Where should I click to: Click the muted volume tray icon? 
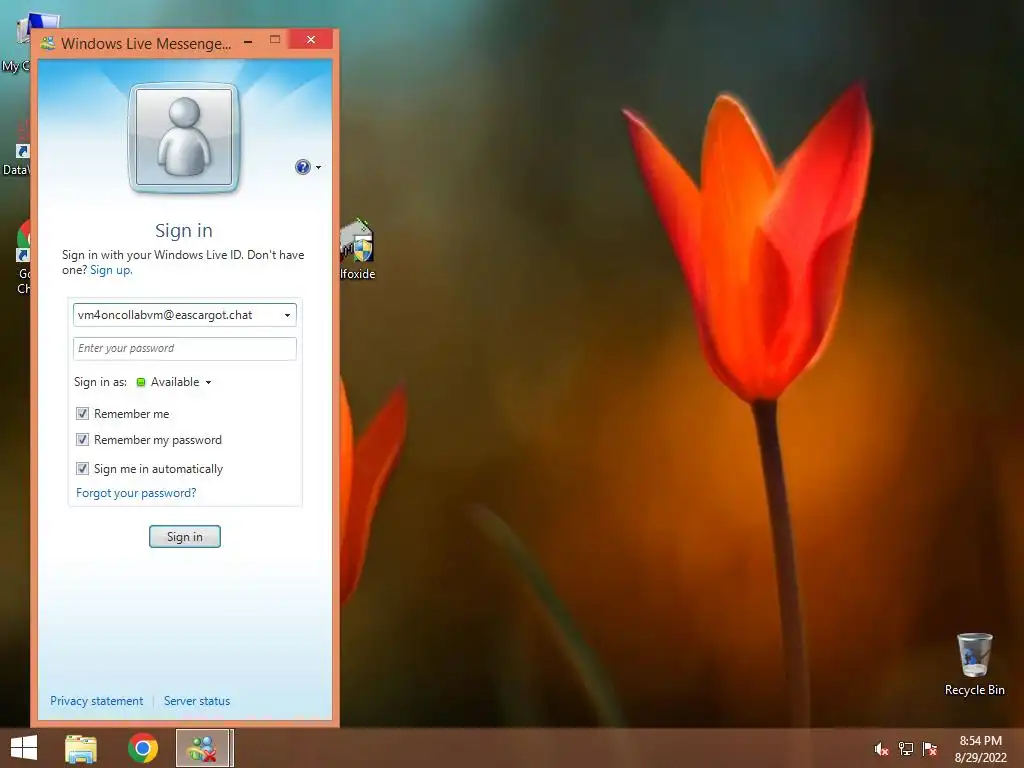(x=881, y=749)
